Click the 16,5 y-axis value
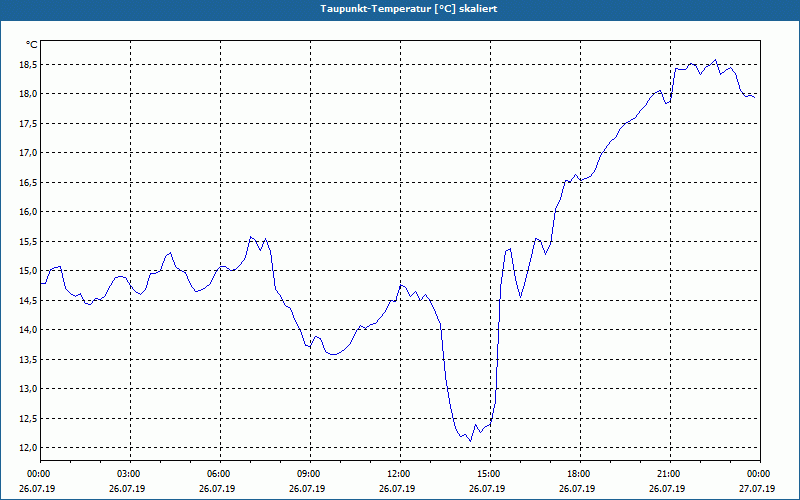Viewport: 800px width, 500px height. [x=29, y=182]
